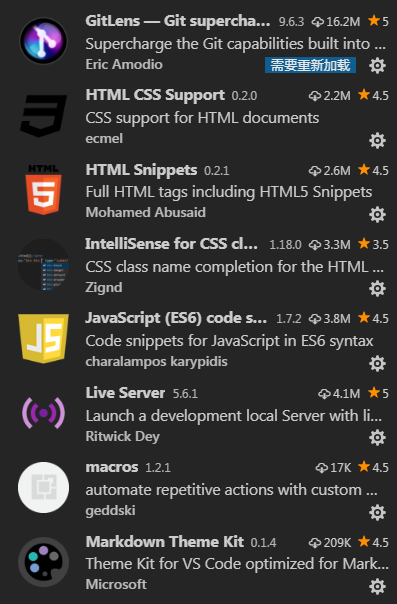Screen dimensions: 397x604
Task: Click publisher name ecmel
Action: click(104, 139)
